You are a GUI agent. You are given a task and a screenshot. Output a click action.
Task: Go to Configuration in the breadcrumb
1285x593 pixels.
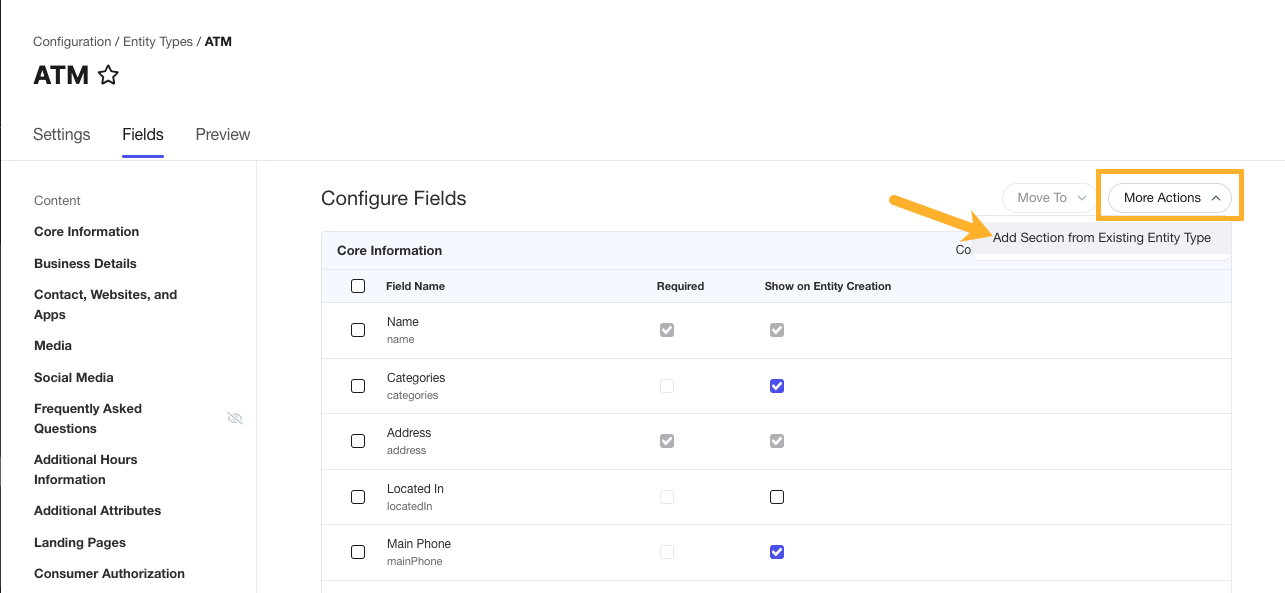(x=72, y=42)
